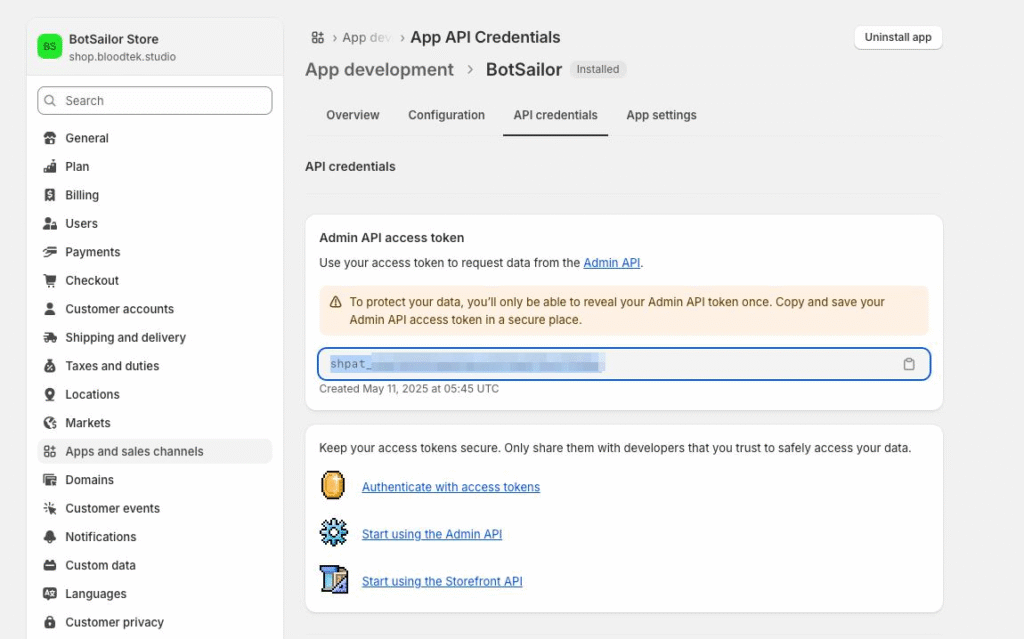The height and width of the screenshot is (639, 1024).
Task: Copy the Admin API token via clipboard icon
Action: 908,364
